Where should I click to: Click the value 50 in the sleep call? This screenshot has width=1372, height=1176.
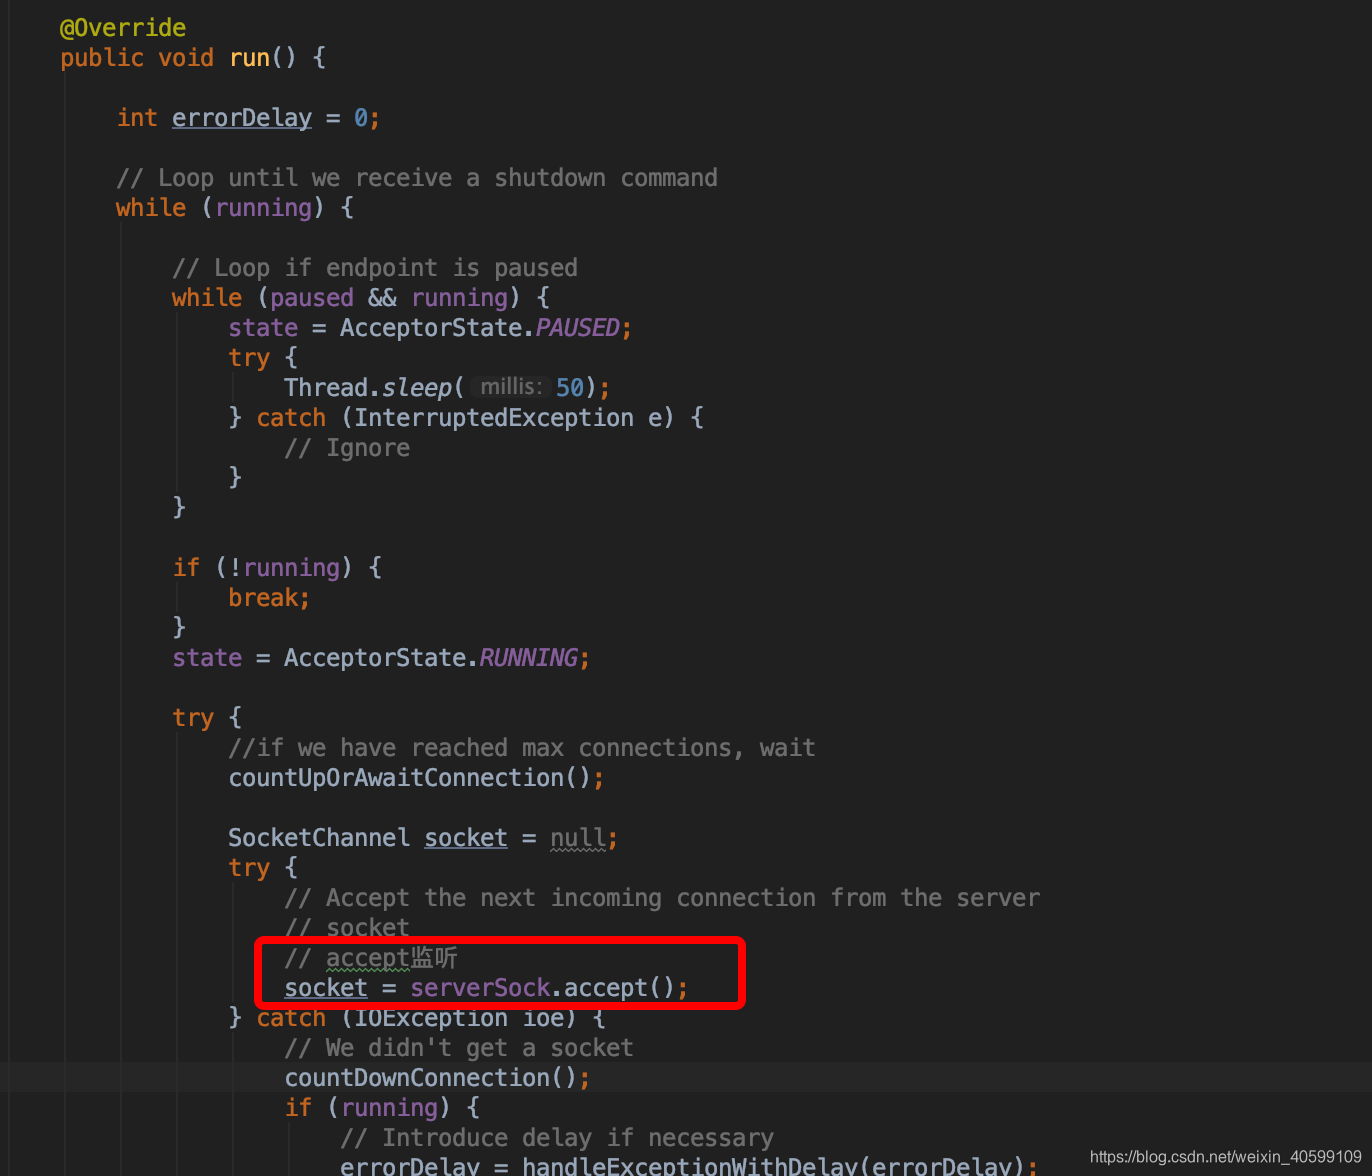tap(570, 388)
